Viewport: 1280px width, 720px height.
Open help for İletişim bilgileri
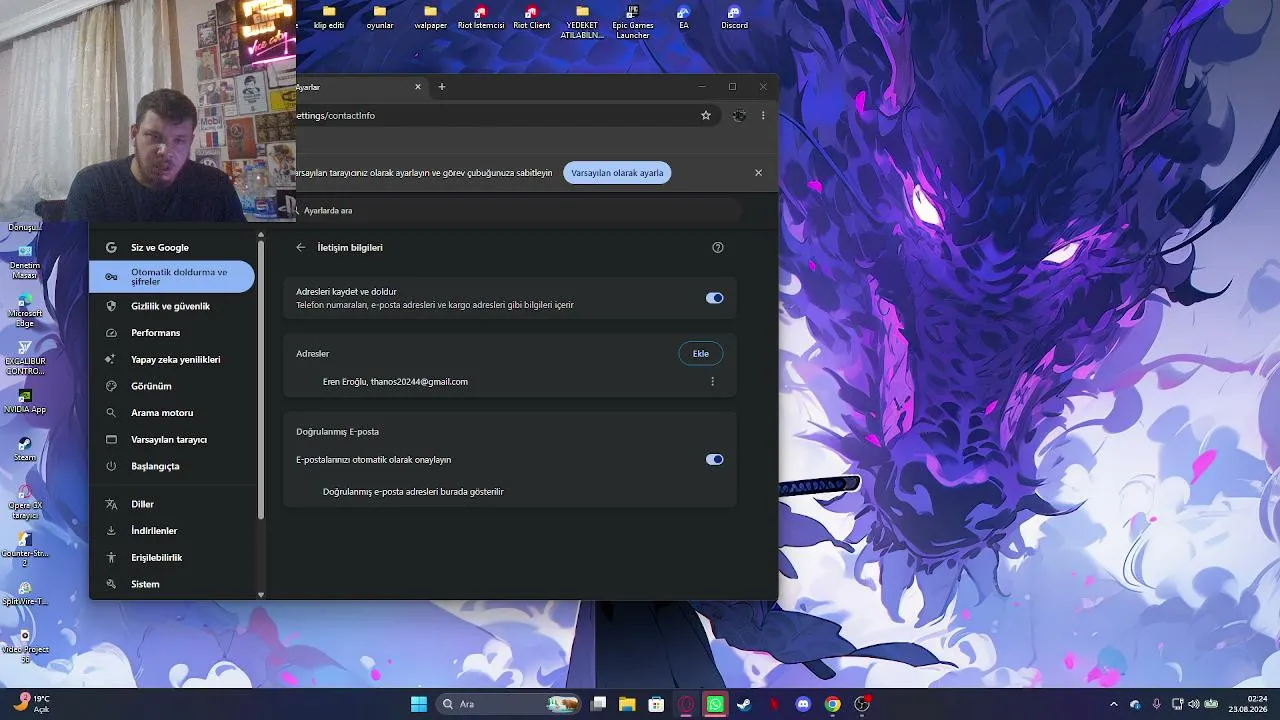coord(717,247)
